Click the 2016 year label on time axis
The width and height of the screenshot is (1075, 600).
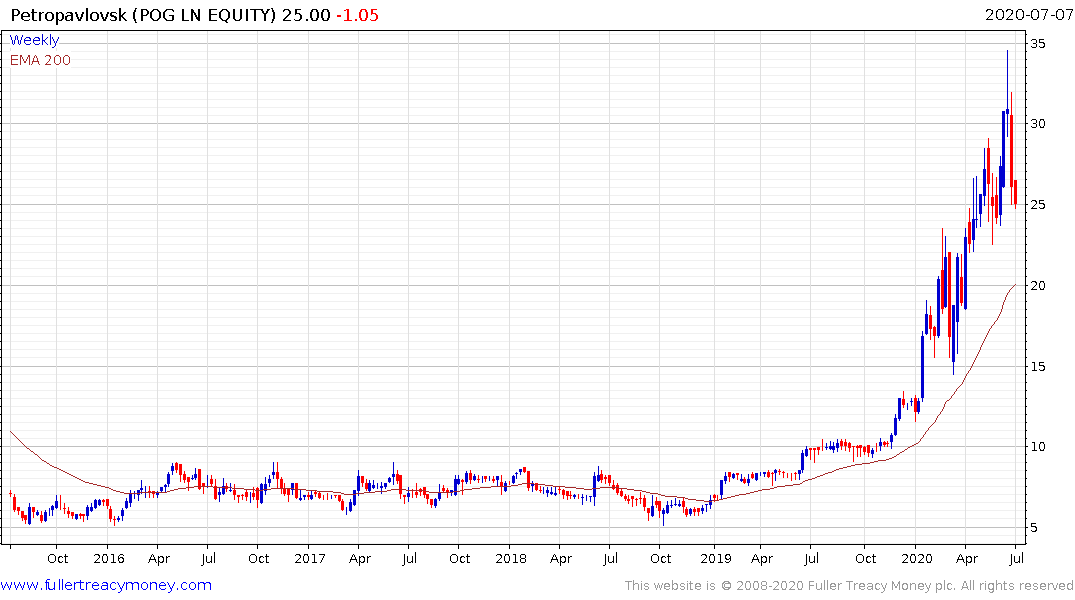point(108,559)
